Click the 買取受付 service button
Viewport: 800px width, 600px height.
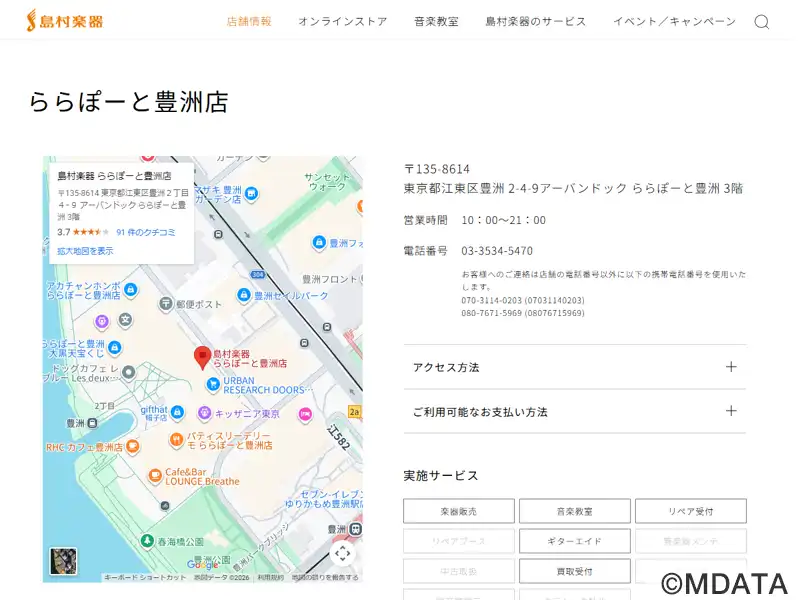pos(574,571)
